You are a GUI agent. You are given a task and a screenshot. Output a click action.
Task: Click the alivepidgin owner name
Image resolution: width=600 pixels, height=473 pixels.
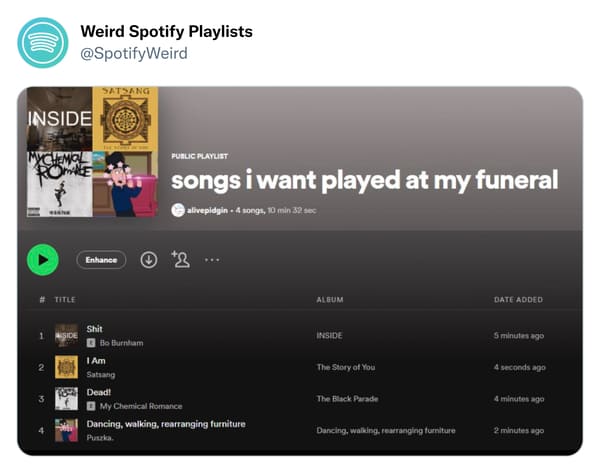(x=207, y=210)
